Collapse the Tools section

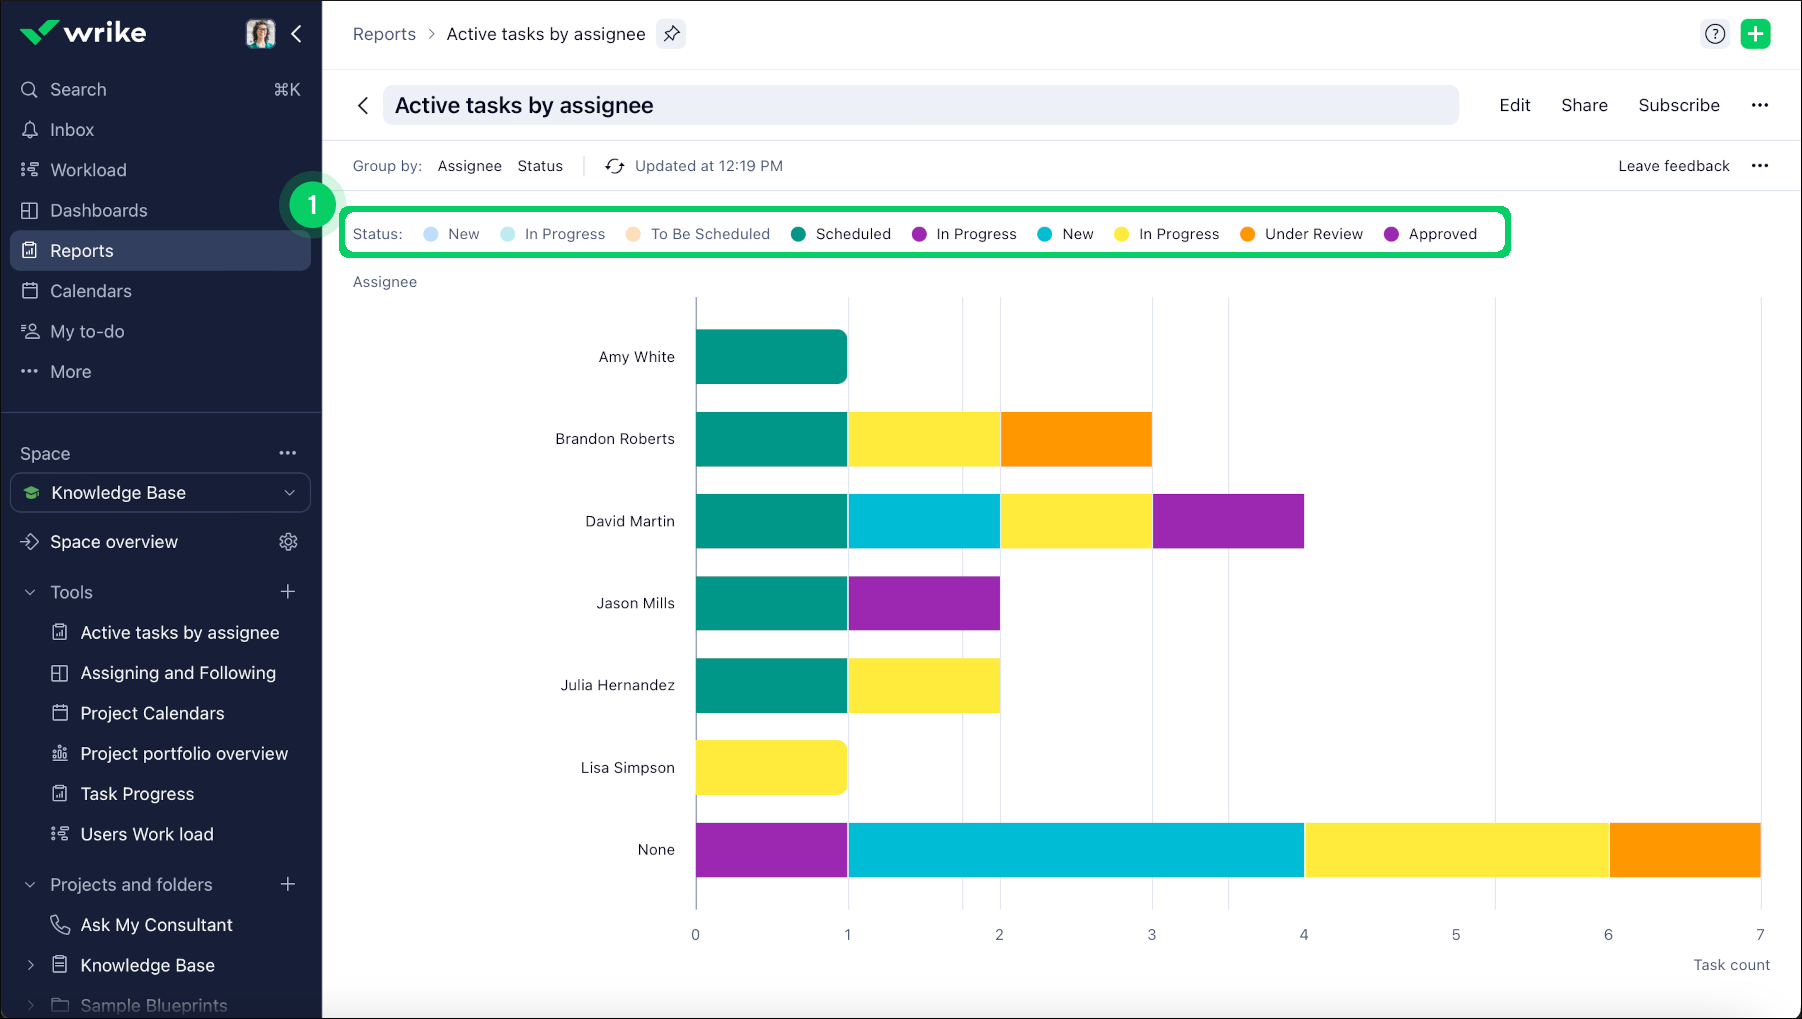point(29,591)
